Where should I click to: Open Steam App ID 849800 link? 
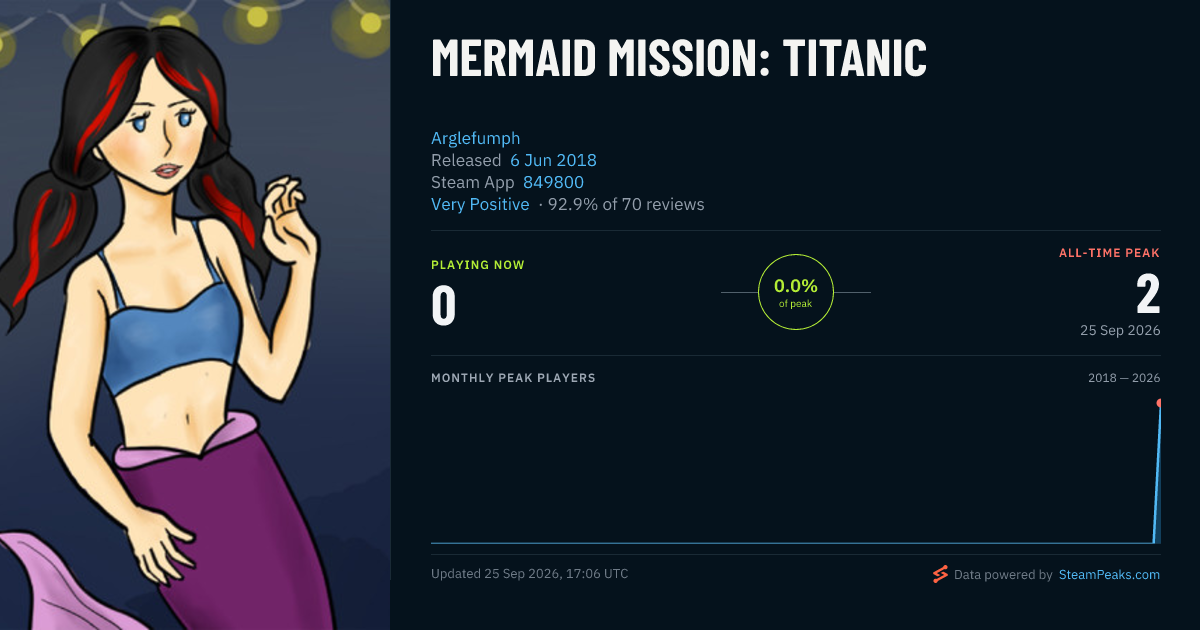(x=553, y=182)
